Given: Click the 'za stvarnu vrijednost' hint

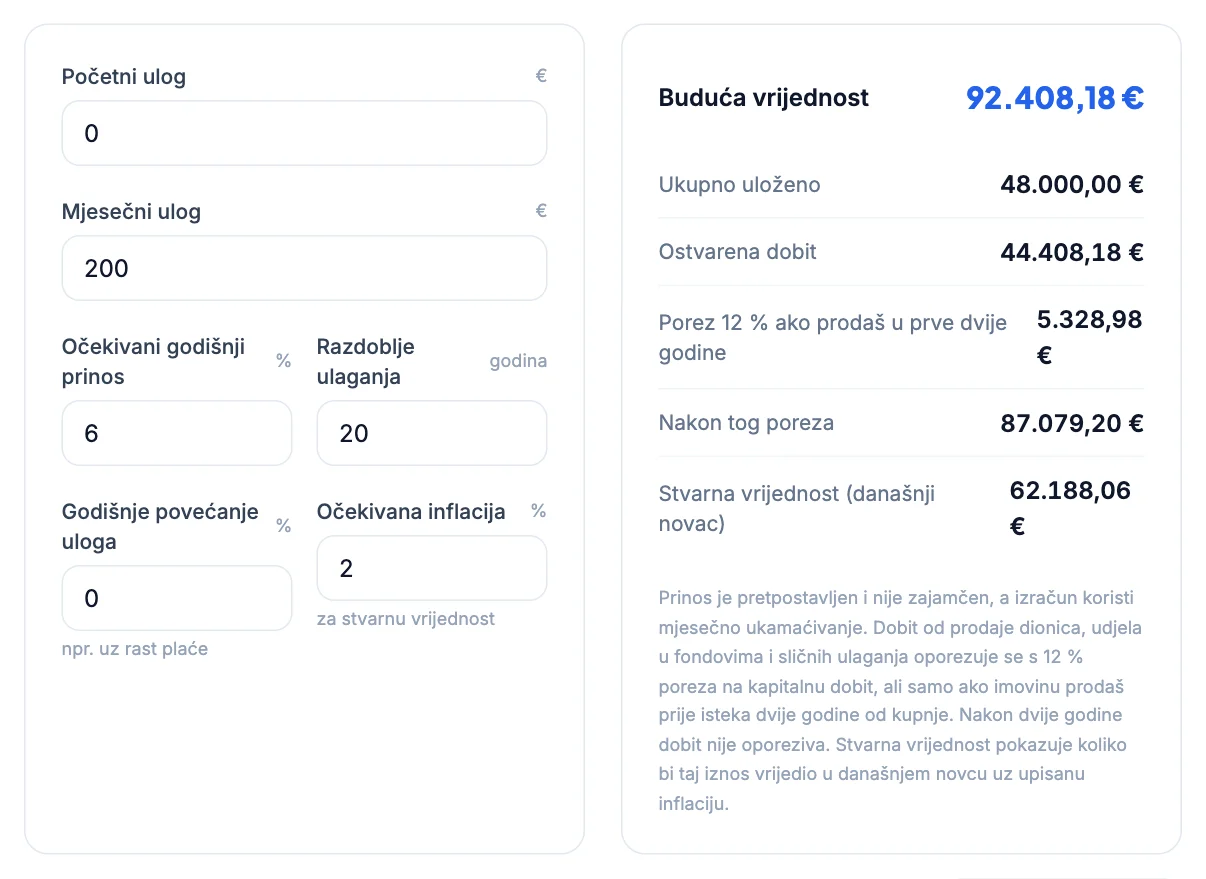Looking at the screenshot, I should click(406, 619).
